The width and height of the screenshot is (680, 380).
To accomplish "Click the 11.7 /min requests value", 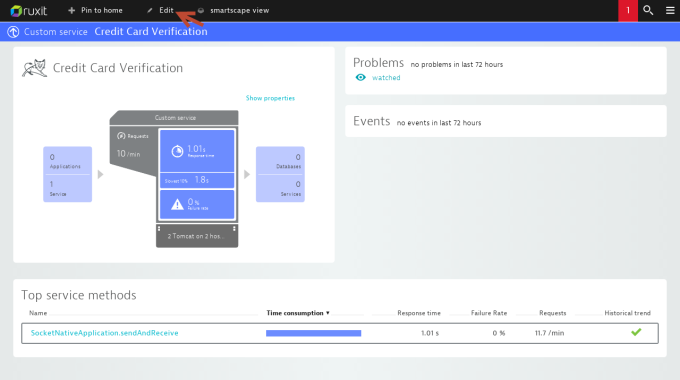I will (x=549, y=333).
